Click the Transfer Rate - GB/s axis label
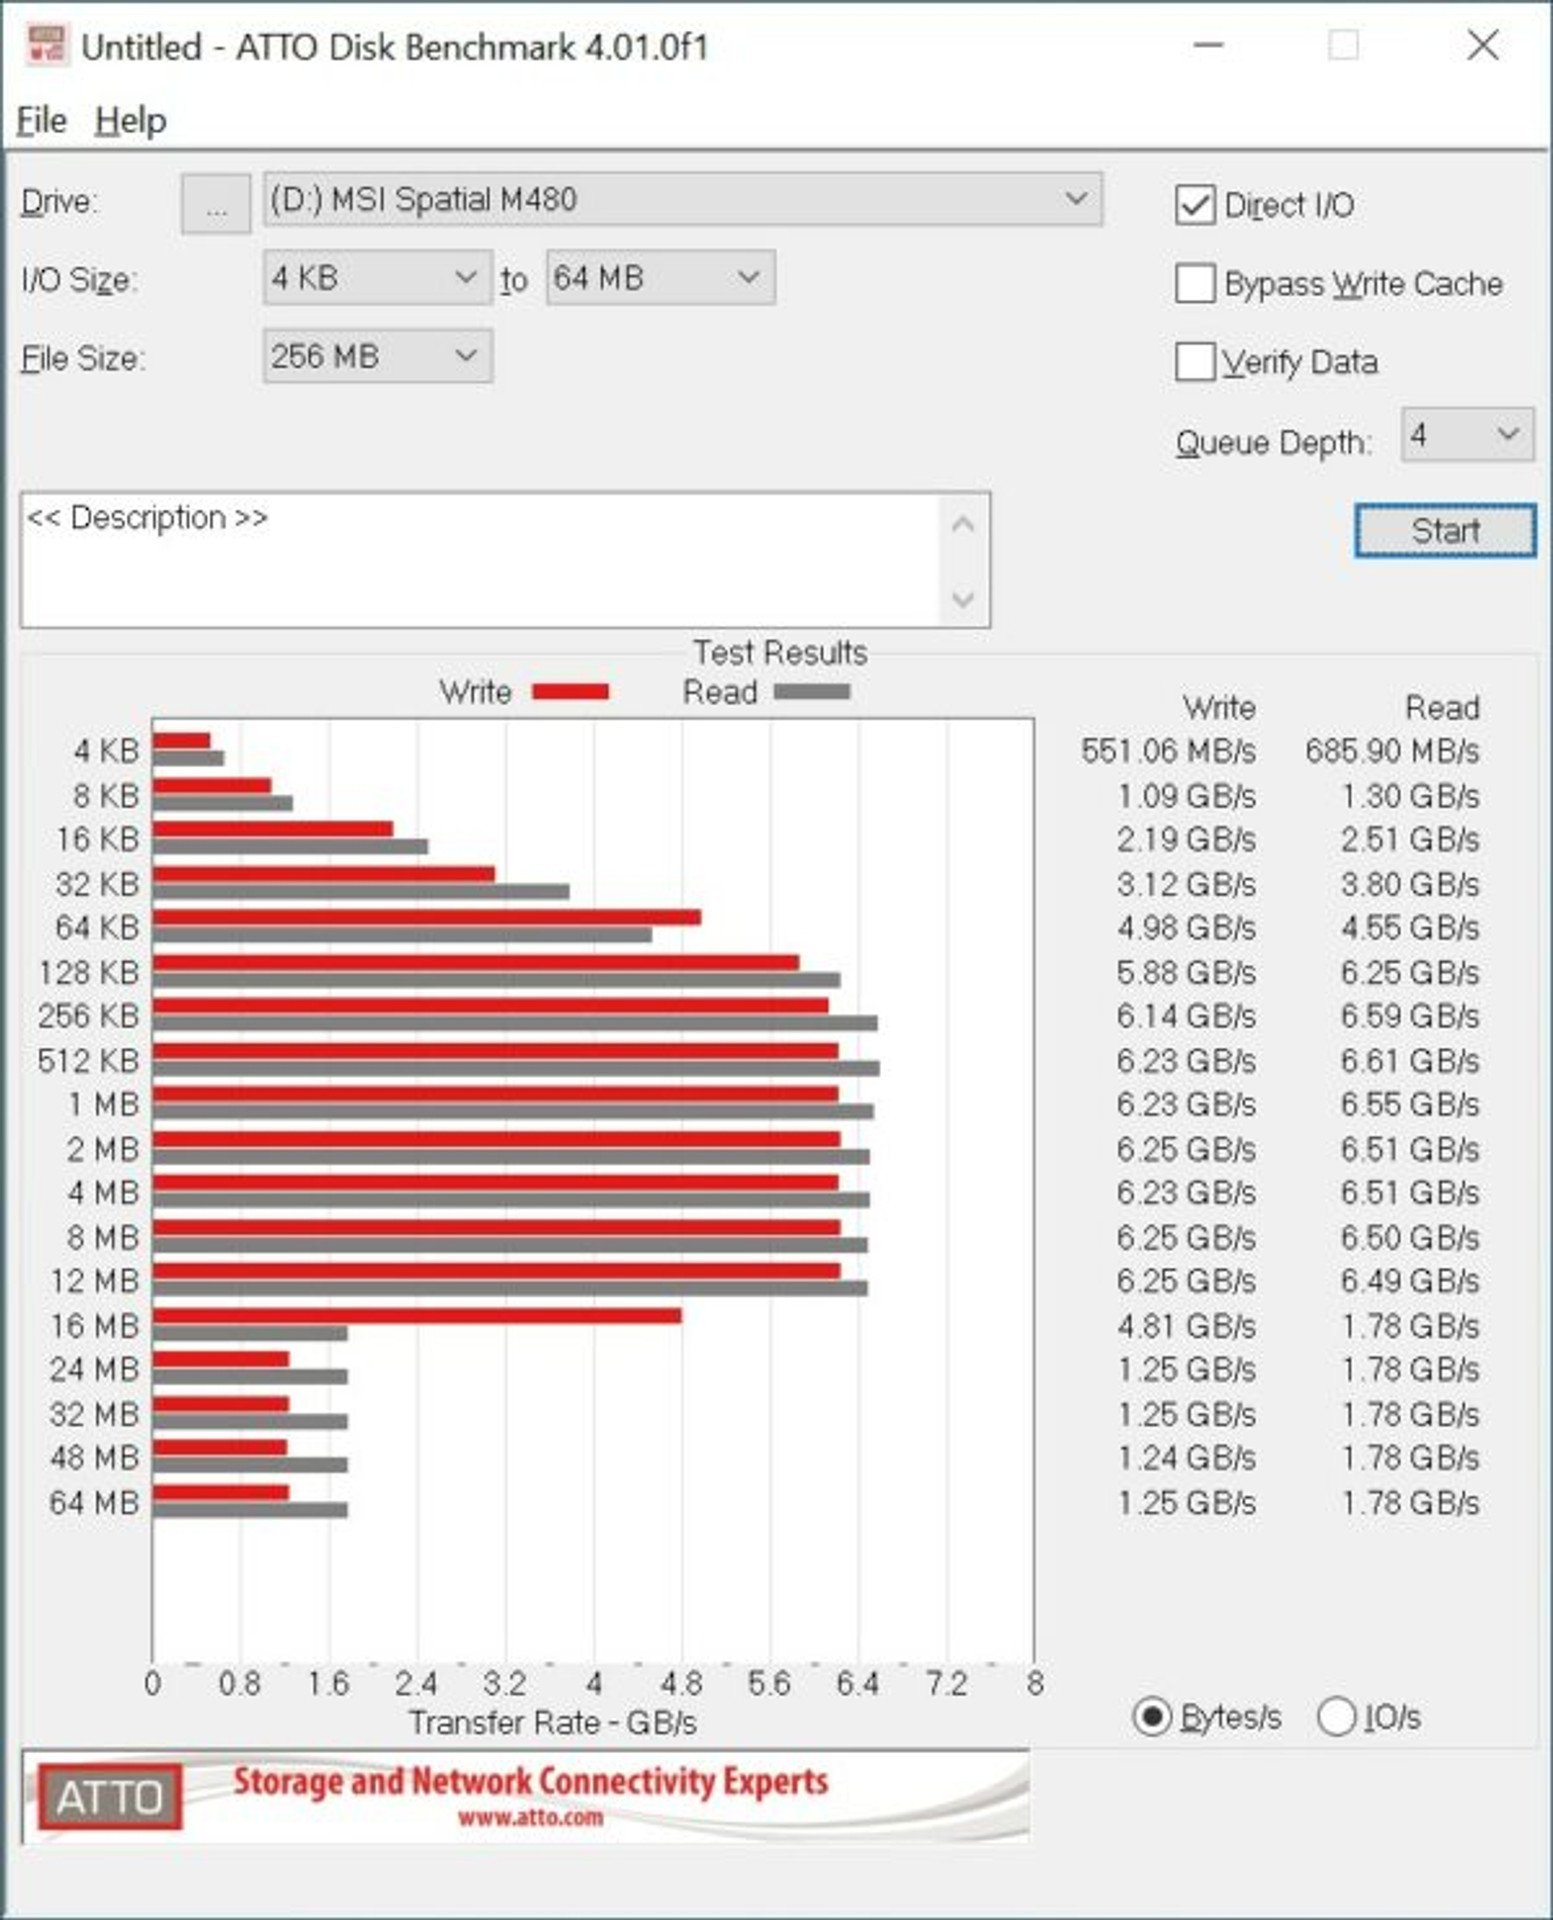The width and height of the screenshot is (1553, 1920). point(552,1723)
